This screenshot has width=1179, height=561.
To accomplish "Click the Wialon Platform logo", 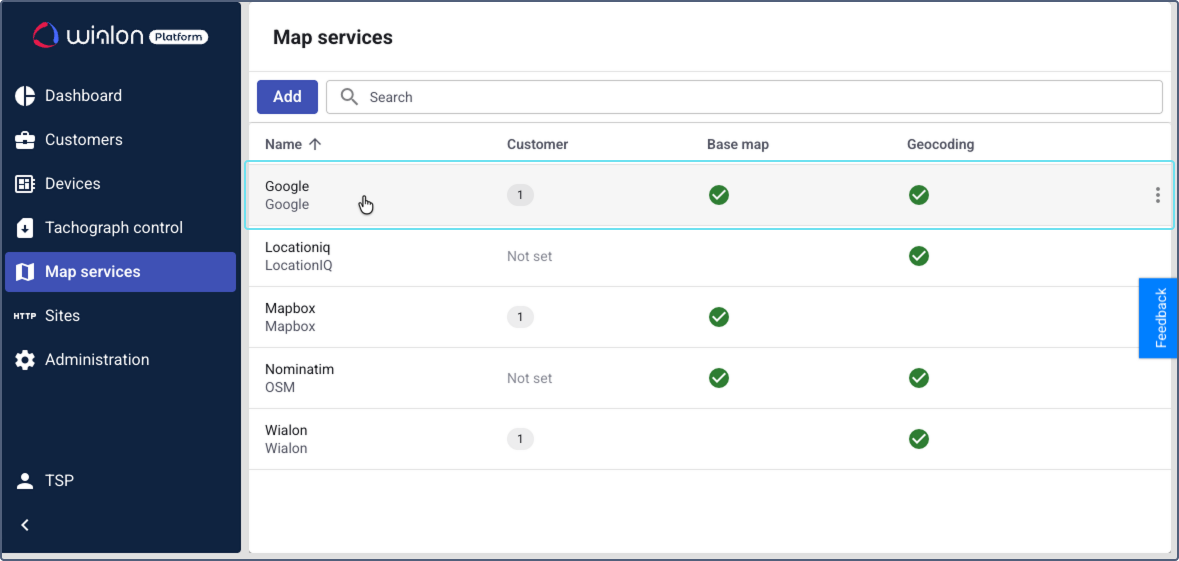I will (x=120, y=35).
